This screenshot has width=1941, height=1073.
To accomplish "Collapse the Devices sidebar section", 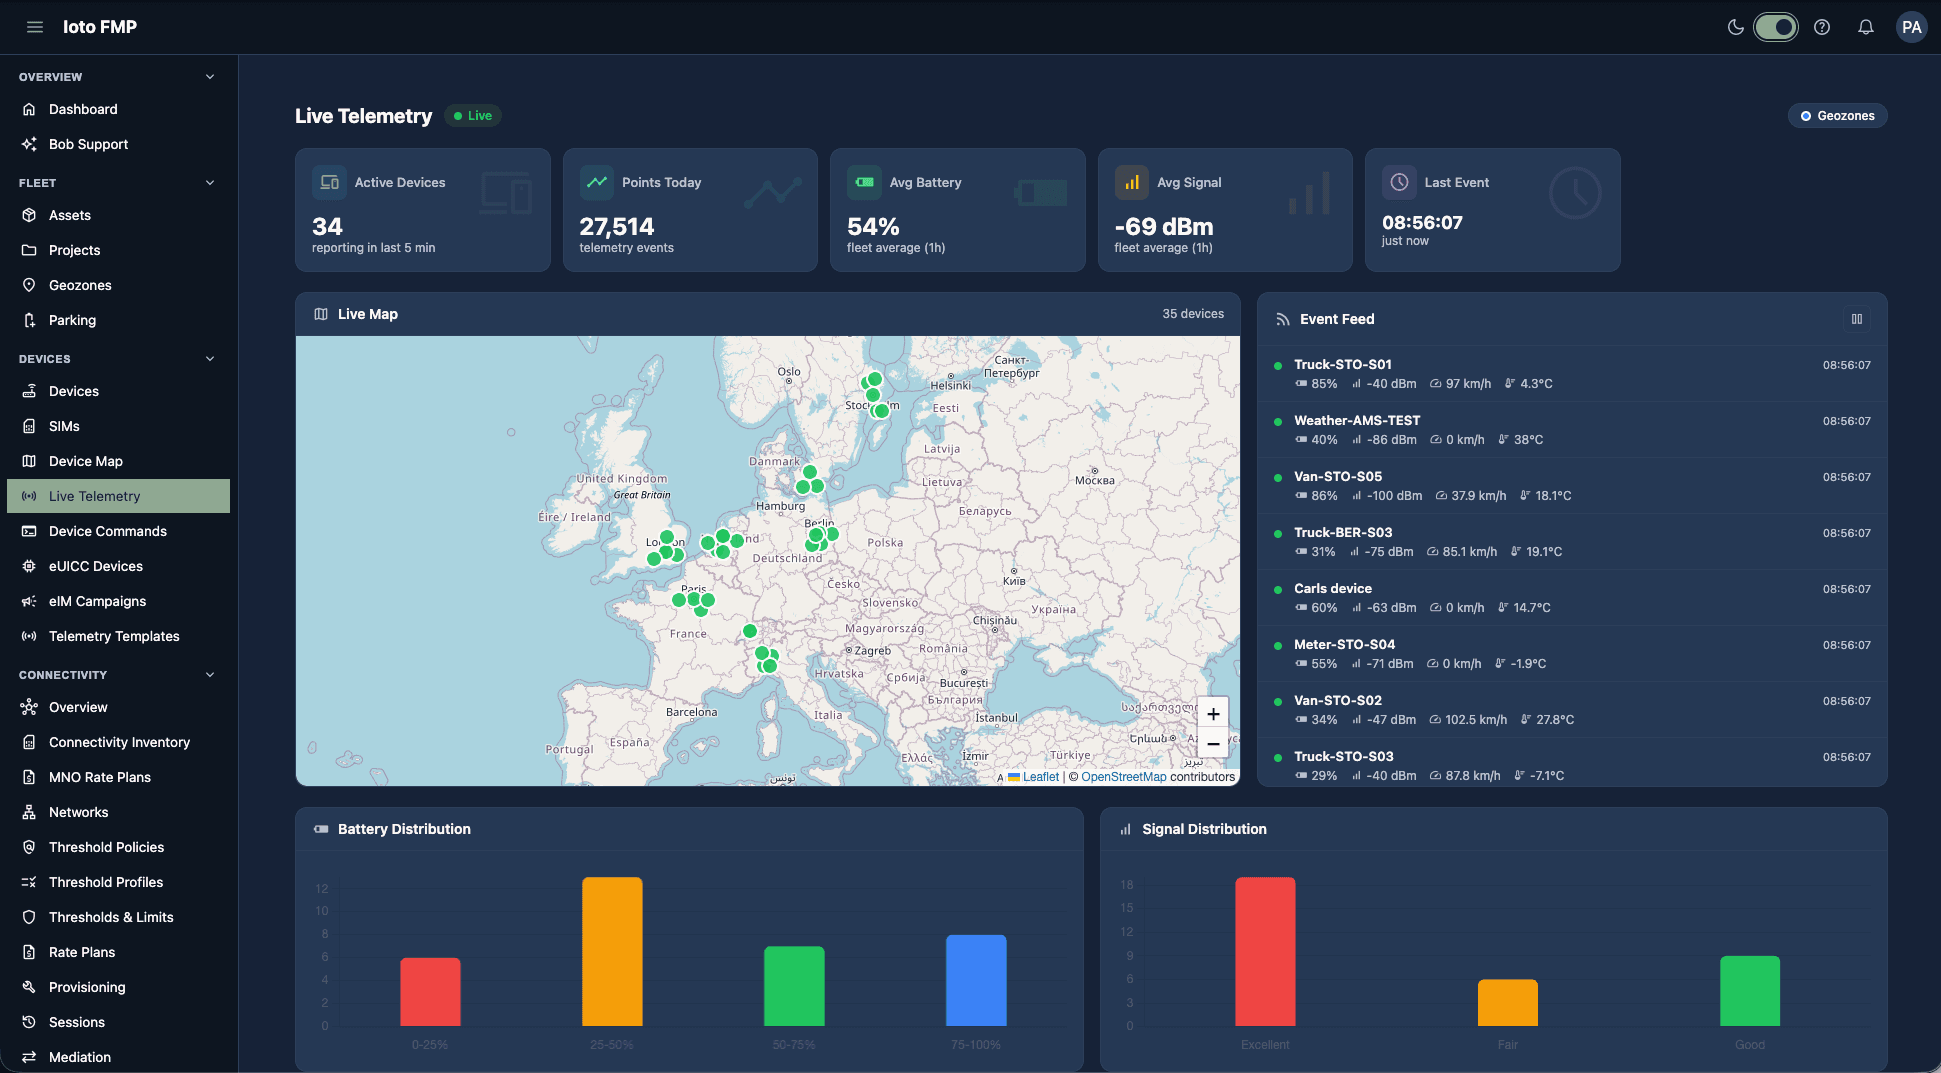I will click(210, 359).
